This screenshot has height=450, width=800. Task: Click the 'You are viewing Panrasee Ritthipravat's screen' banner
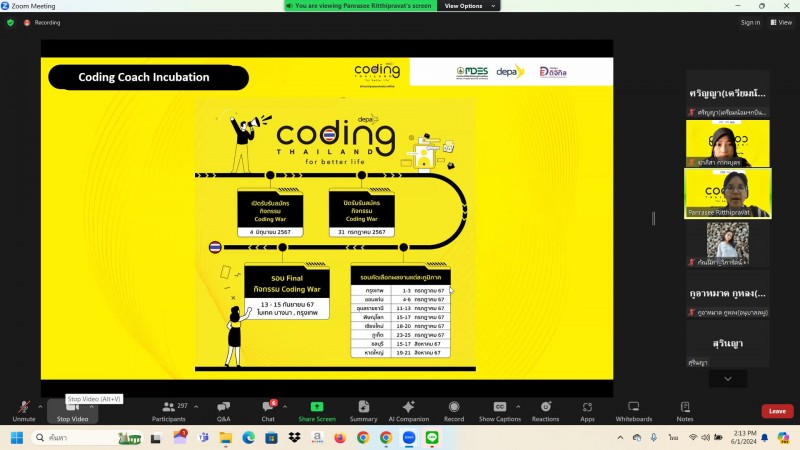[360, 6]
